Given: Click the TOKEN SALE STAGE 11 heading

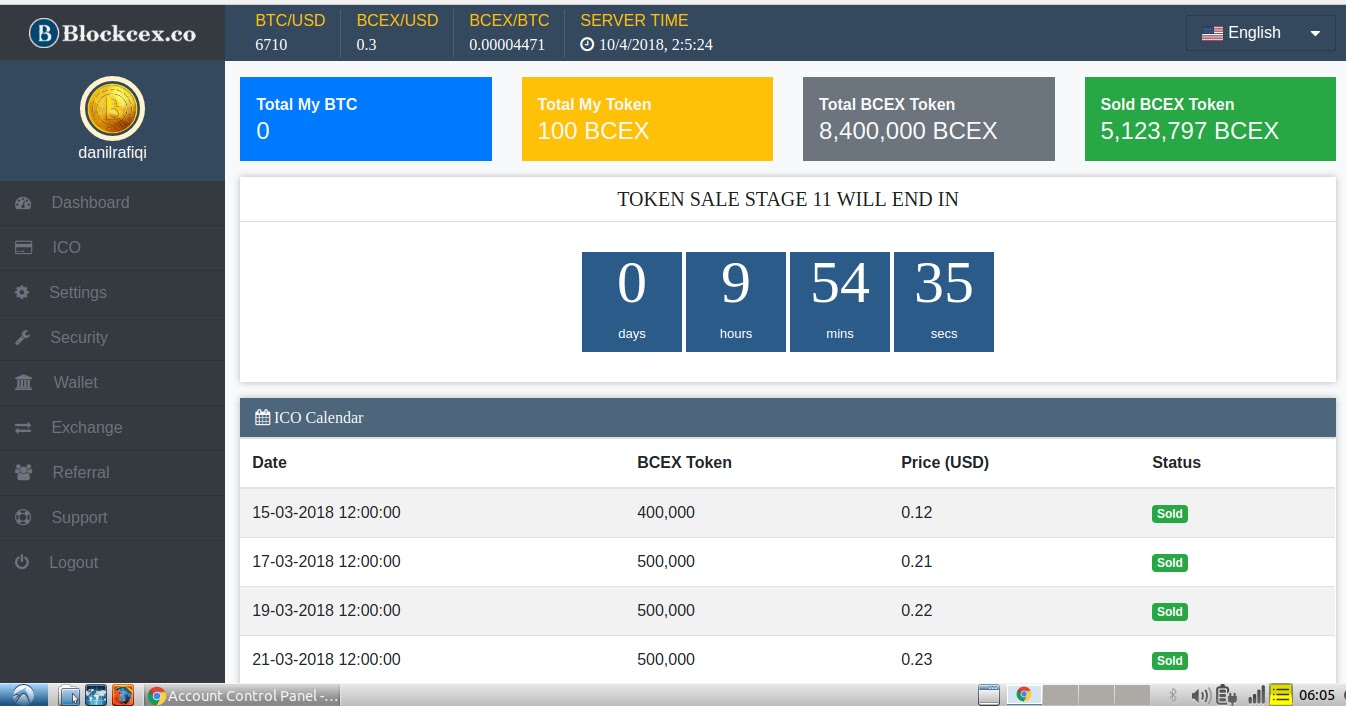Looking at the screenshot, I should pyautogui.click(x=788, y=200).
